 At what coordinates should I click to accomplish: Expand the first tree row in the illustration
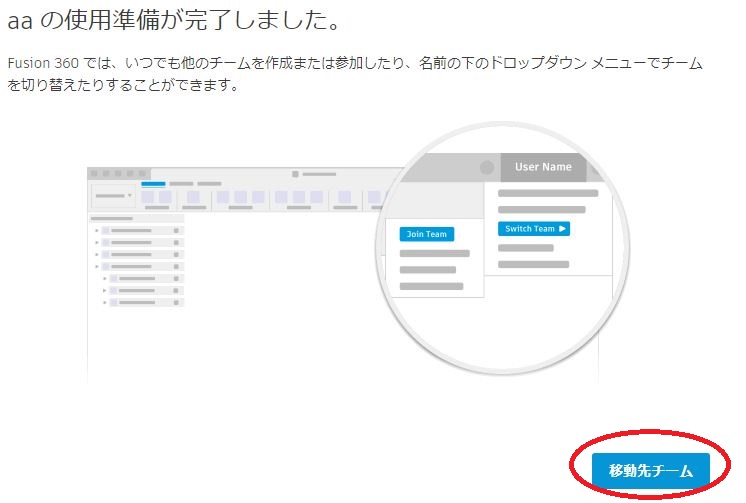tap(97, 231)
